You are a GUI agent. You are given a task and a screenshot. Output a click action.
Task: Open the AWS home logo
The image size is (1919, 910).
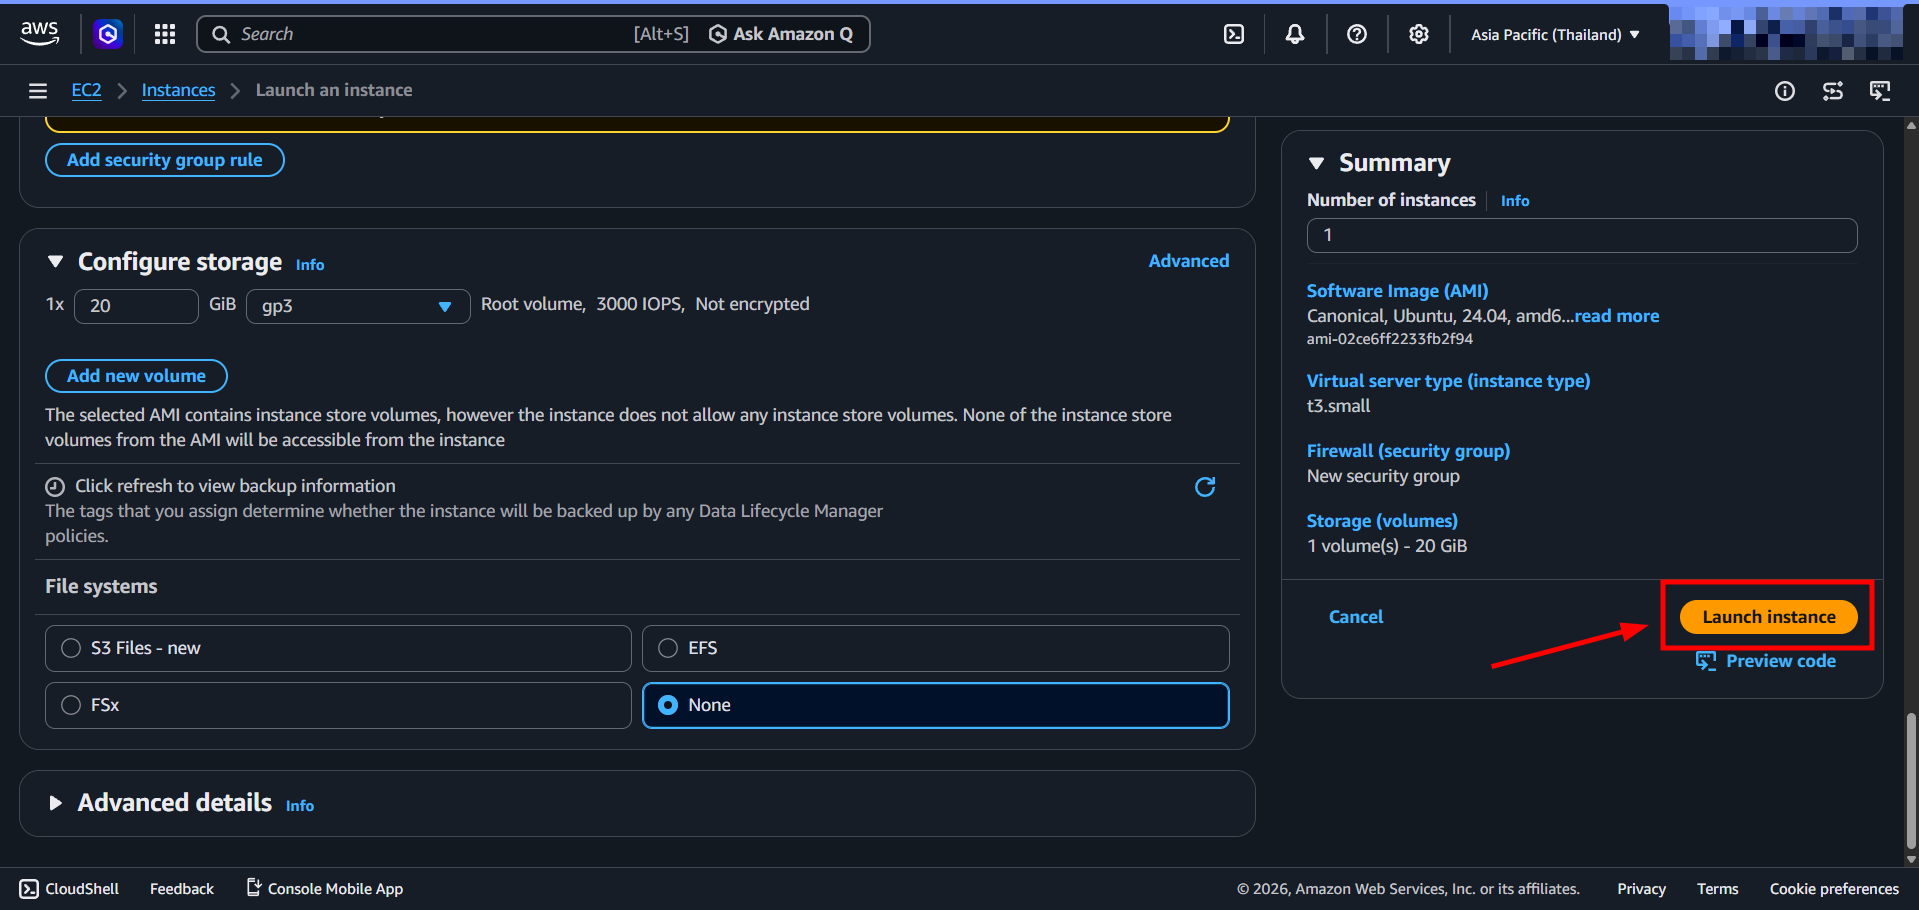[x=39, y=33]
